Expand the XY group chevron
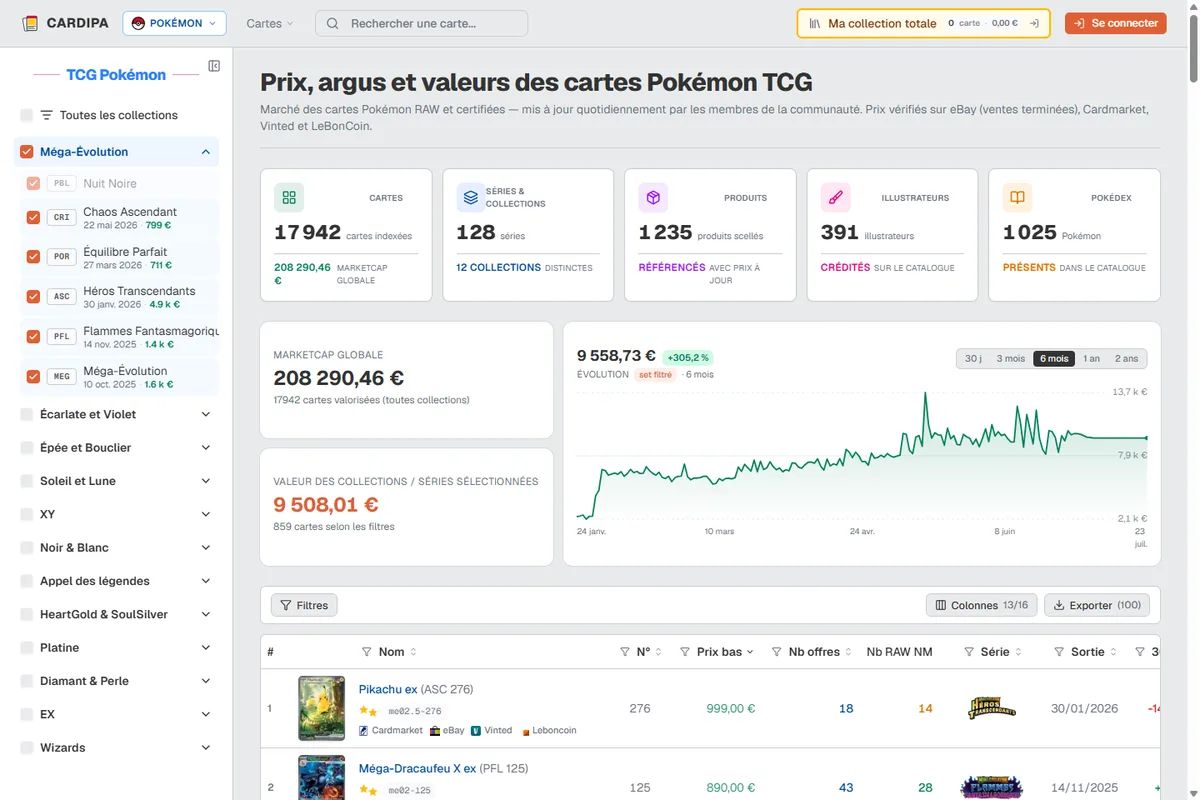This screenshot has width=1200, height=800. click(206, 514)
